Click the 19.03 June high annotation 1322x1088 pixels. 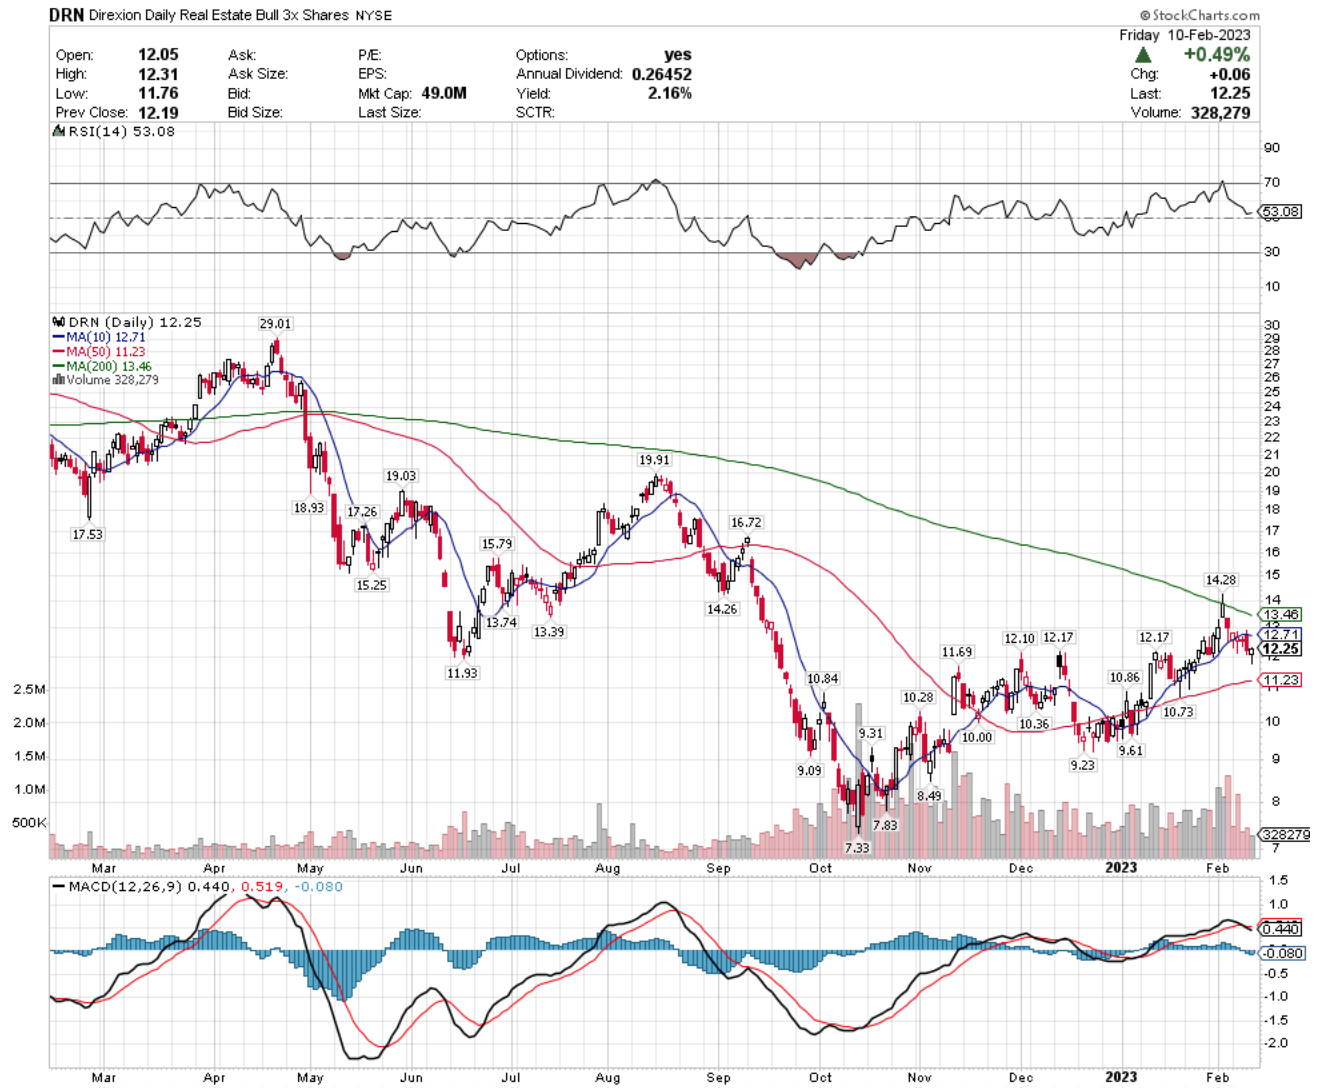401,476
